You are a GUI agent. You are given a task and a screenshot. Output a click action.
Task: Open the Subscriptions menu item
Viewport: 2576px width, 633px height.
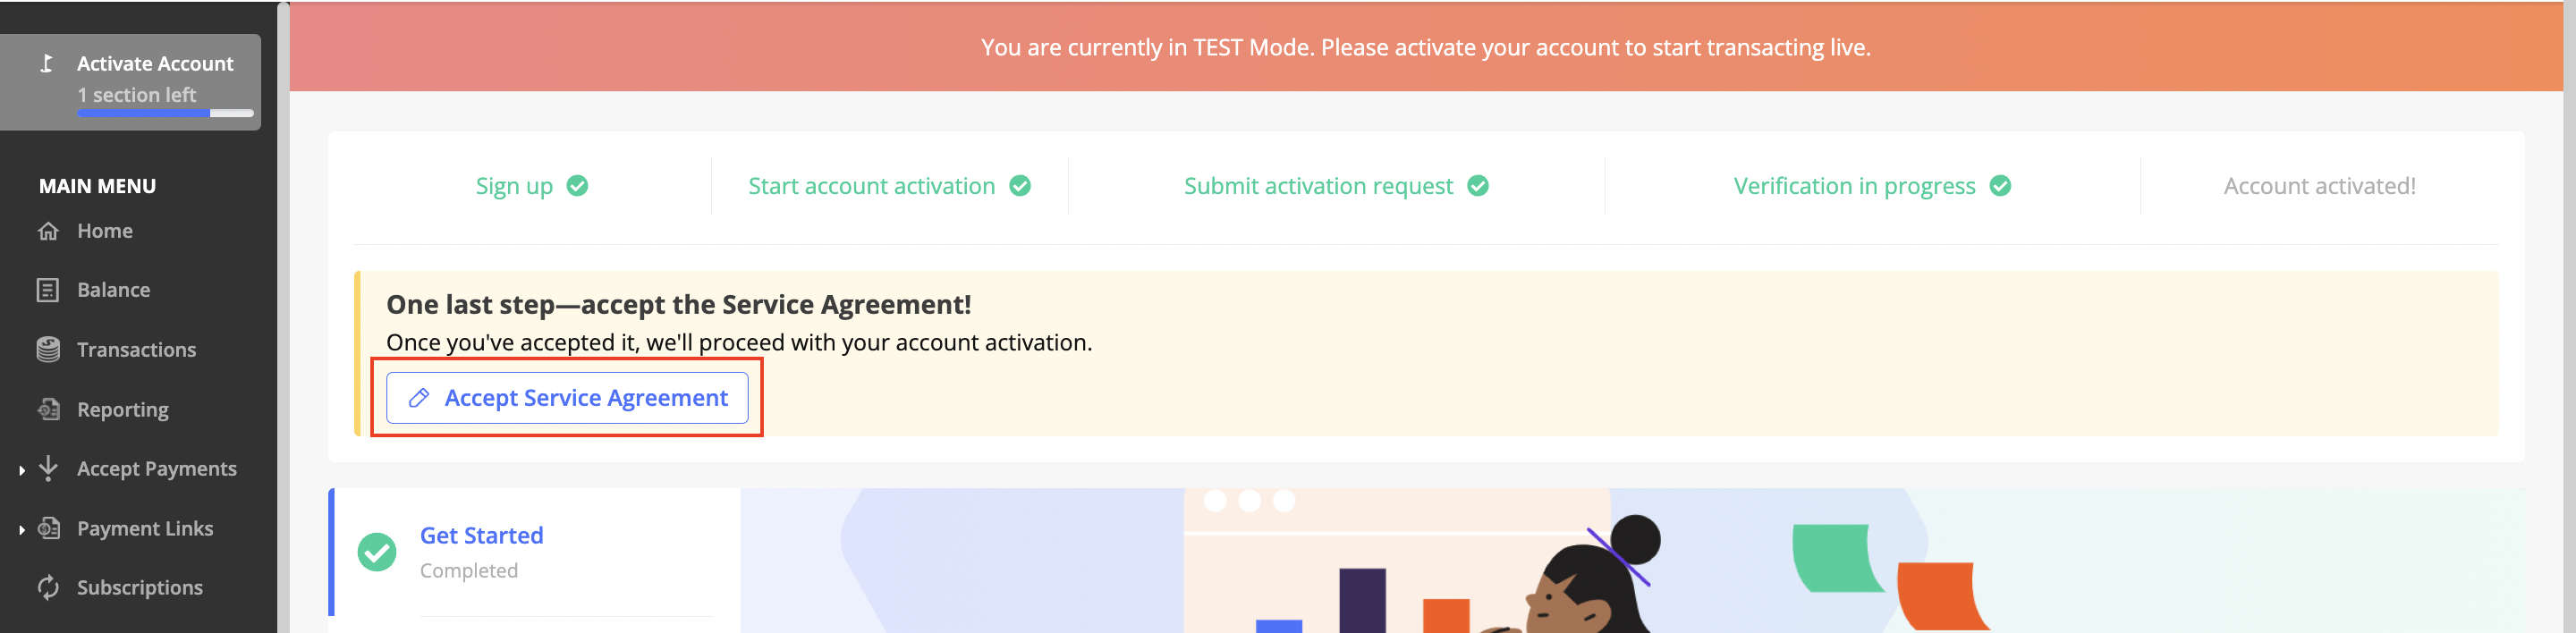point(140,588)
